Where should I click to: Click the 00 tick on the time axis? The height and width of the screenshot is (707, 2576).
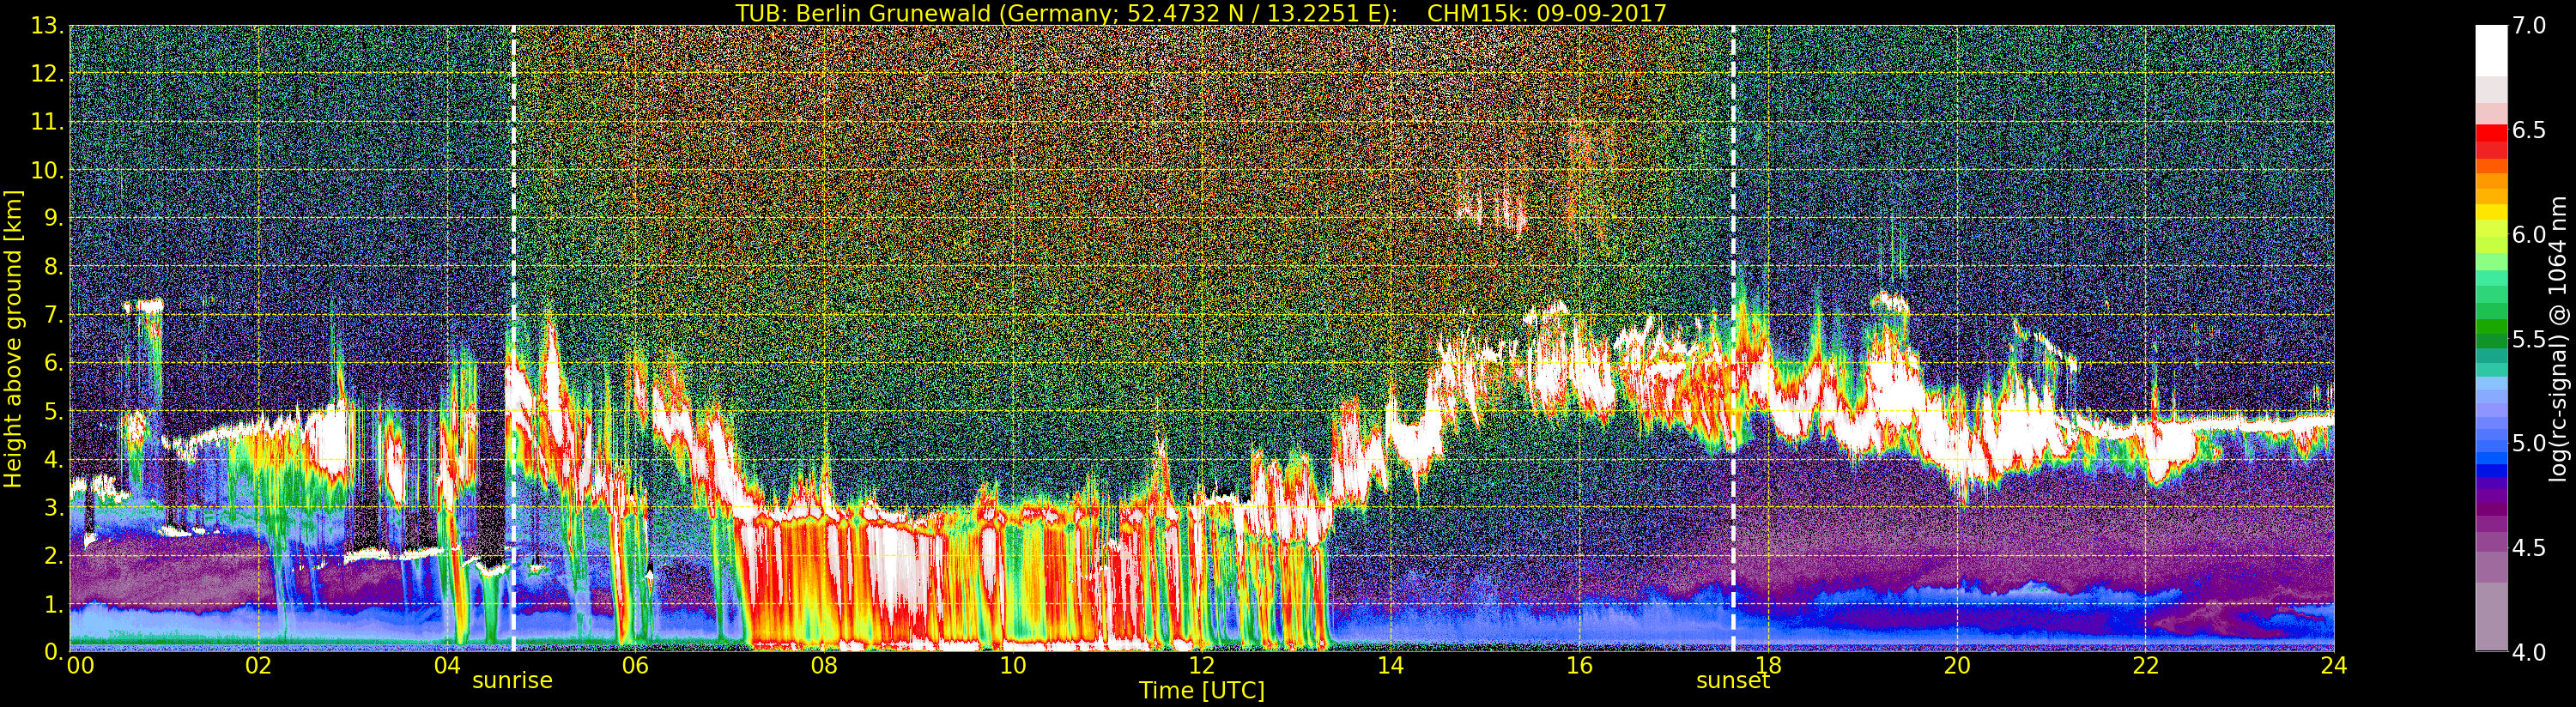80,667
